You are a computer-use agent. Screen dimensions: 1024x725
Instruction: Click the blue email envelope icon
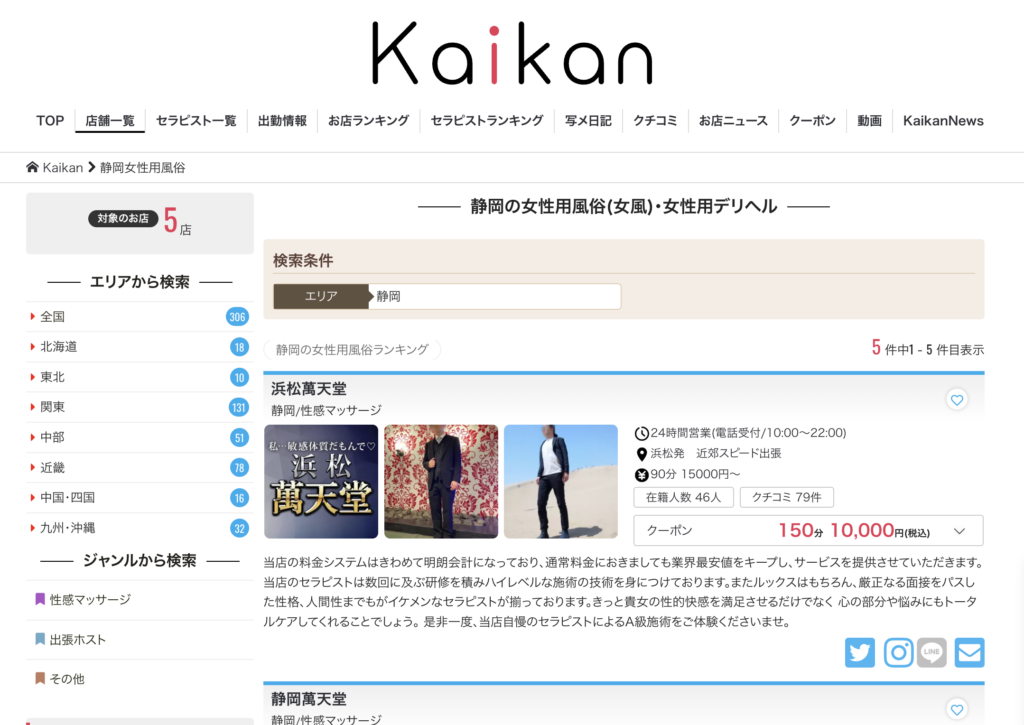tap(969, 652)
